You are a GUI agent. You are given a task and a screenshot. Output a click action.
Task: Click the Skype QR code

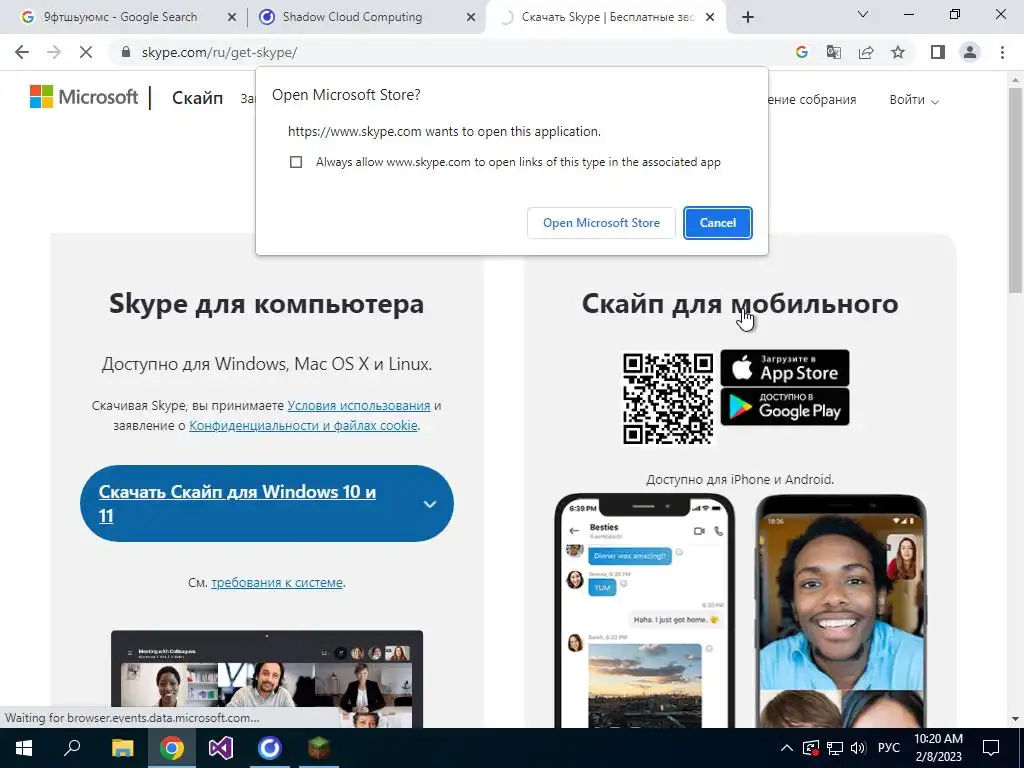[668, 399]
